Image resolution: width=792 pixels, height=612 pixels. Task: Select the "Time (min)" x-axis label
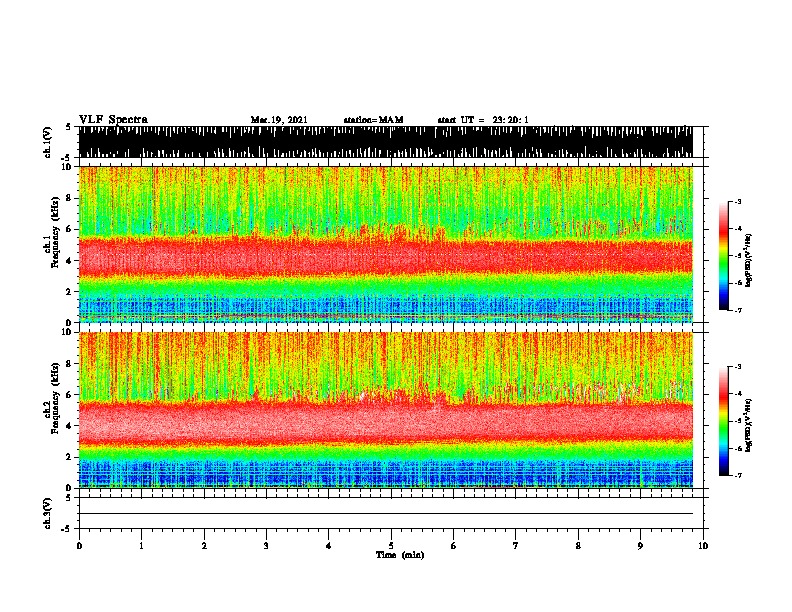click(400, 555)
